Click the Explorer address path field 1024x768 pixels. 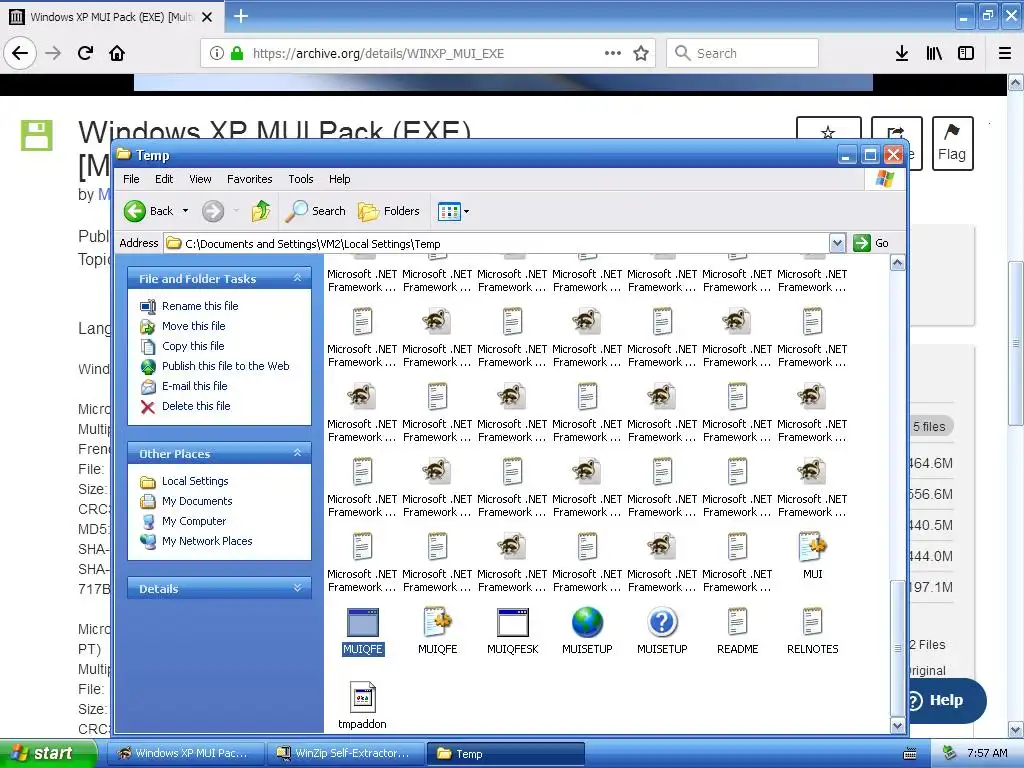[x=496, y=244]
